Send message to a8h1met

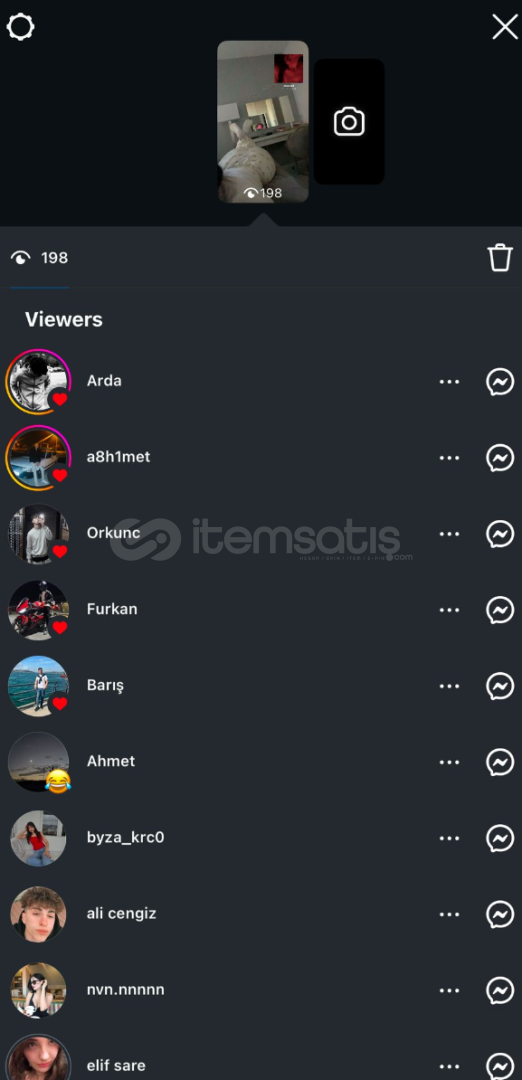point(500,457)
